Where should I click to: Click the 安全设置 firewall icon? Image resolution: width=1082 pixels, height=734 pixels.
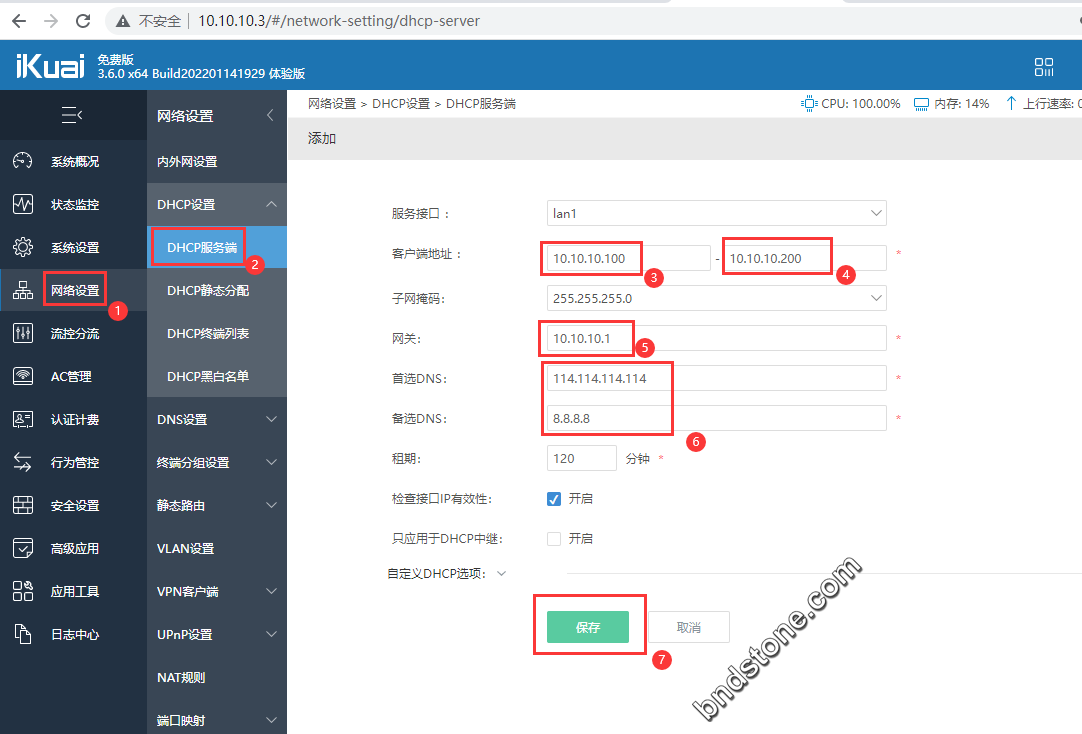(23, 505)
